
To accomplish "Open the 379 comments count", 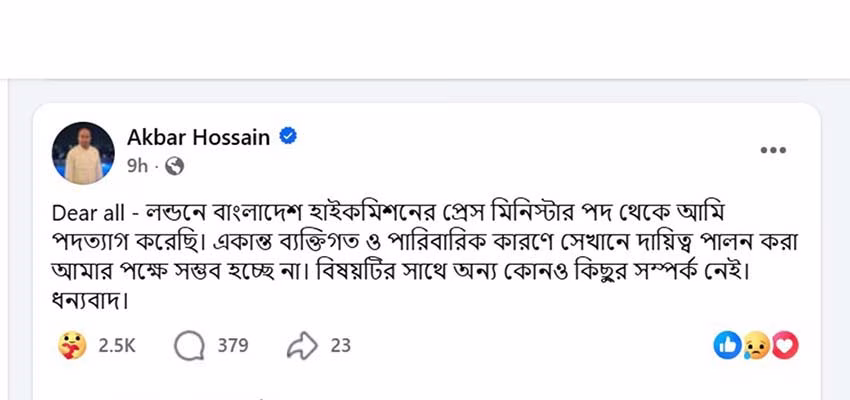I will point(232,346).
